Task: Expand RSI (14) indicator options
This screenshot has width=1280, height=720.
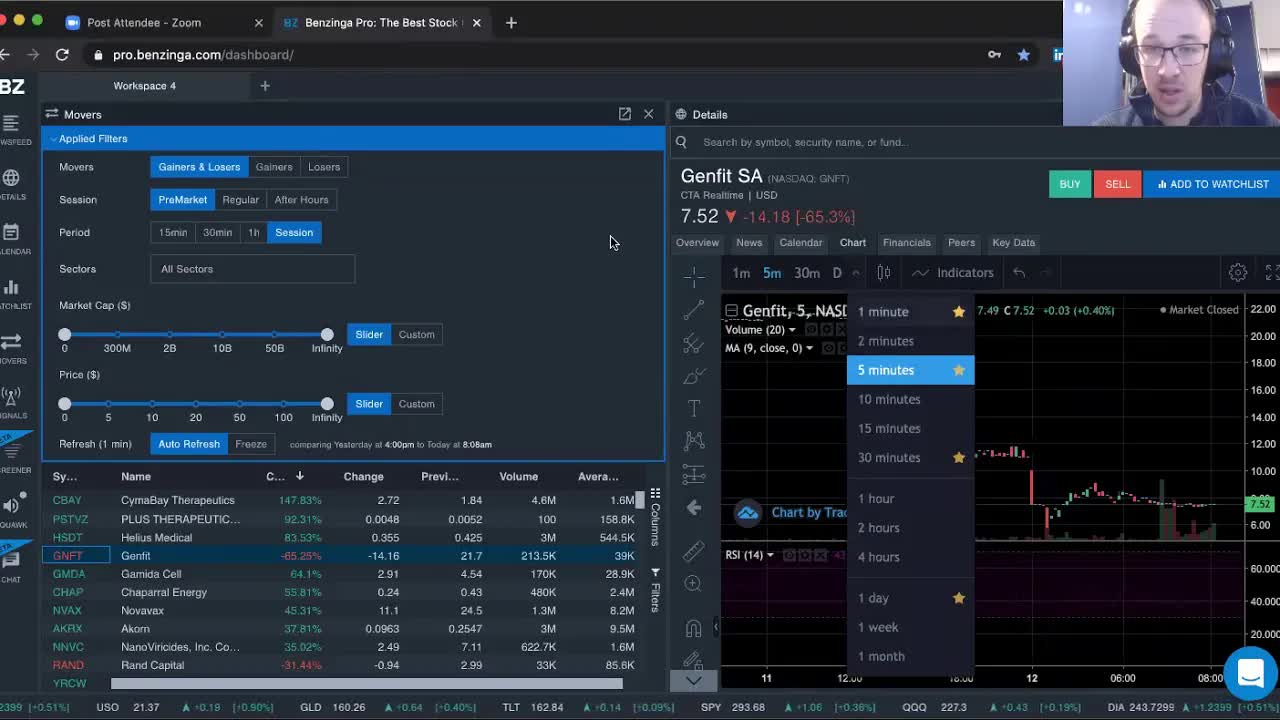Action: coord(770,555)
